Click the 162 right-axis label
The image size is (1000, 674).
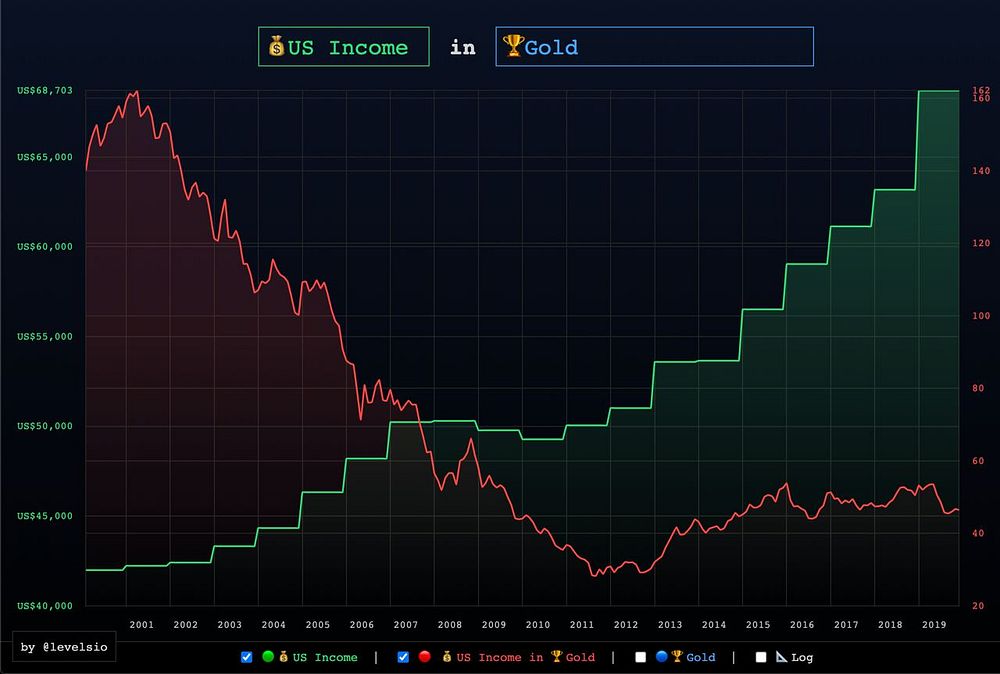click(x=981, y=90)
